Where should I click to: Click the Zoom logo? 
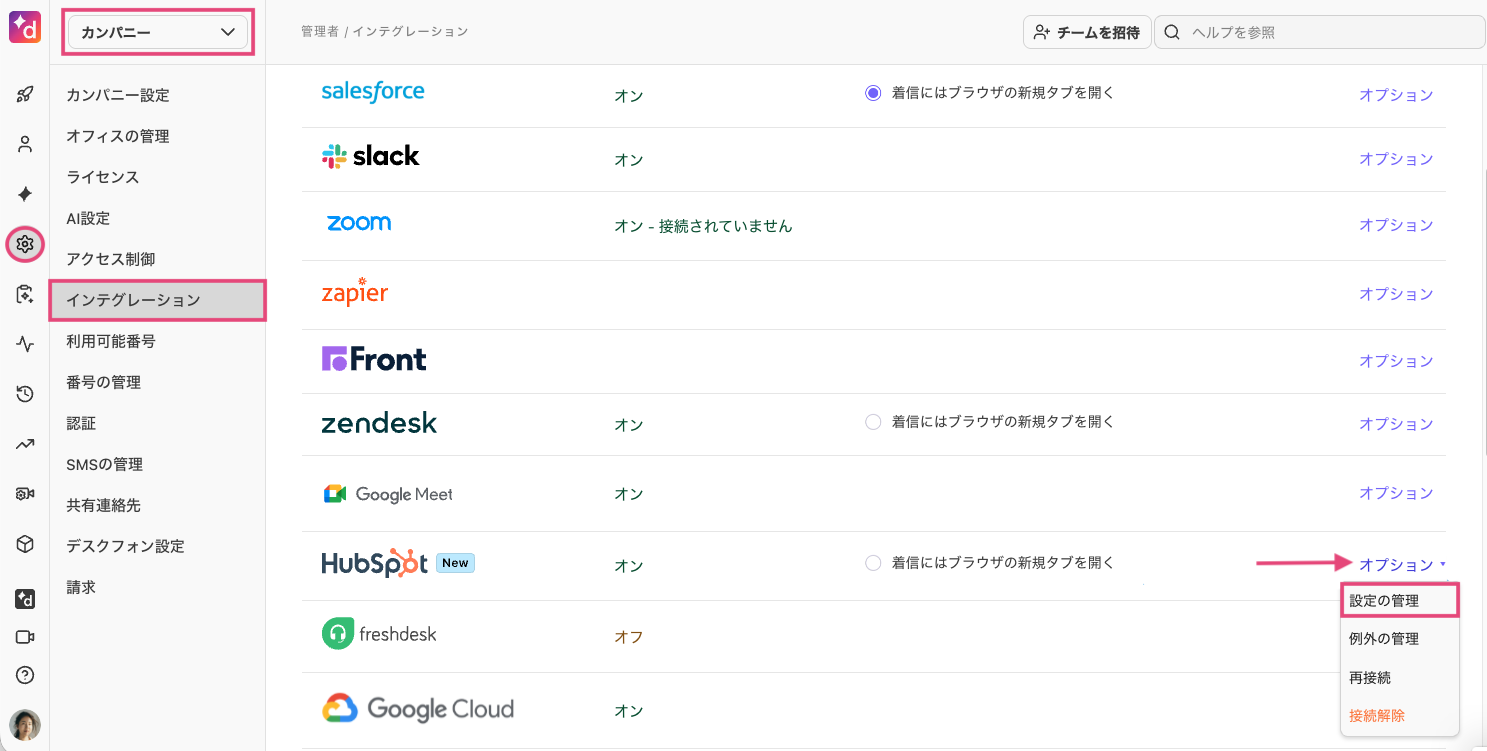358,223
